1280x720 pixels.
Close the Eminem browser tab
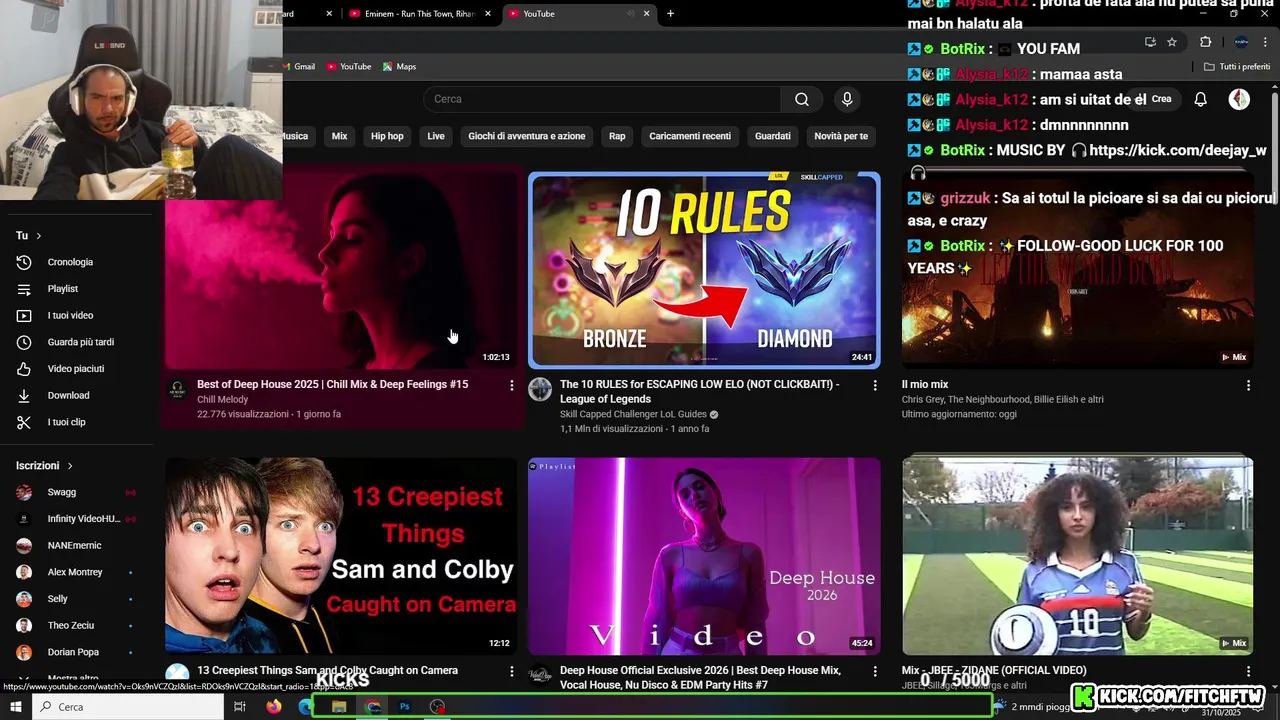click(x=488, y=14)
